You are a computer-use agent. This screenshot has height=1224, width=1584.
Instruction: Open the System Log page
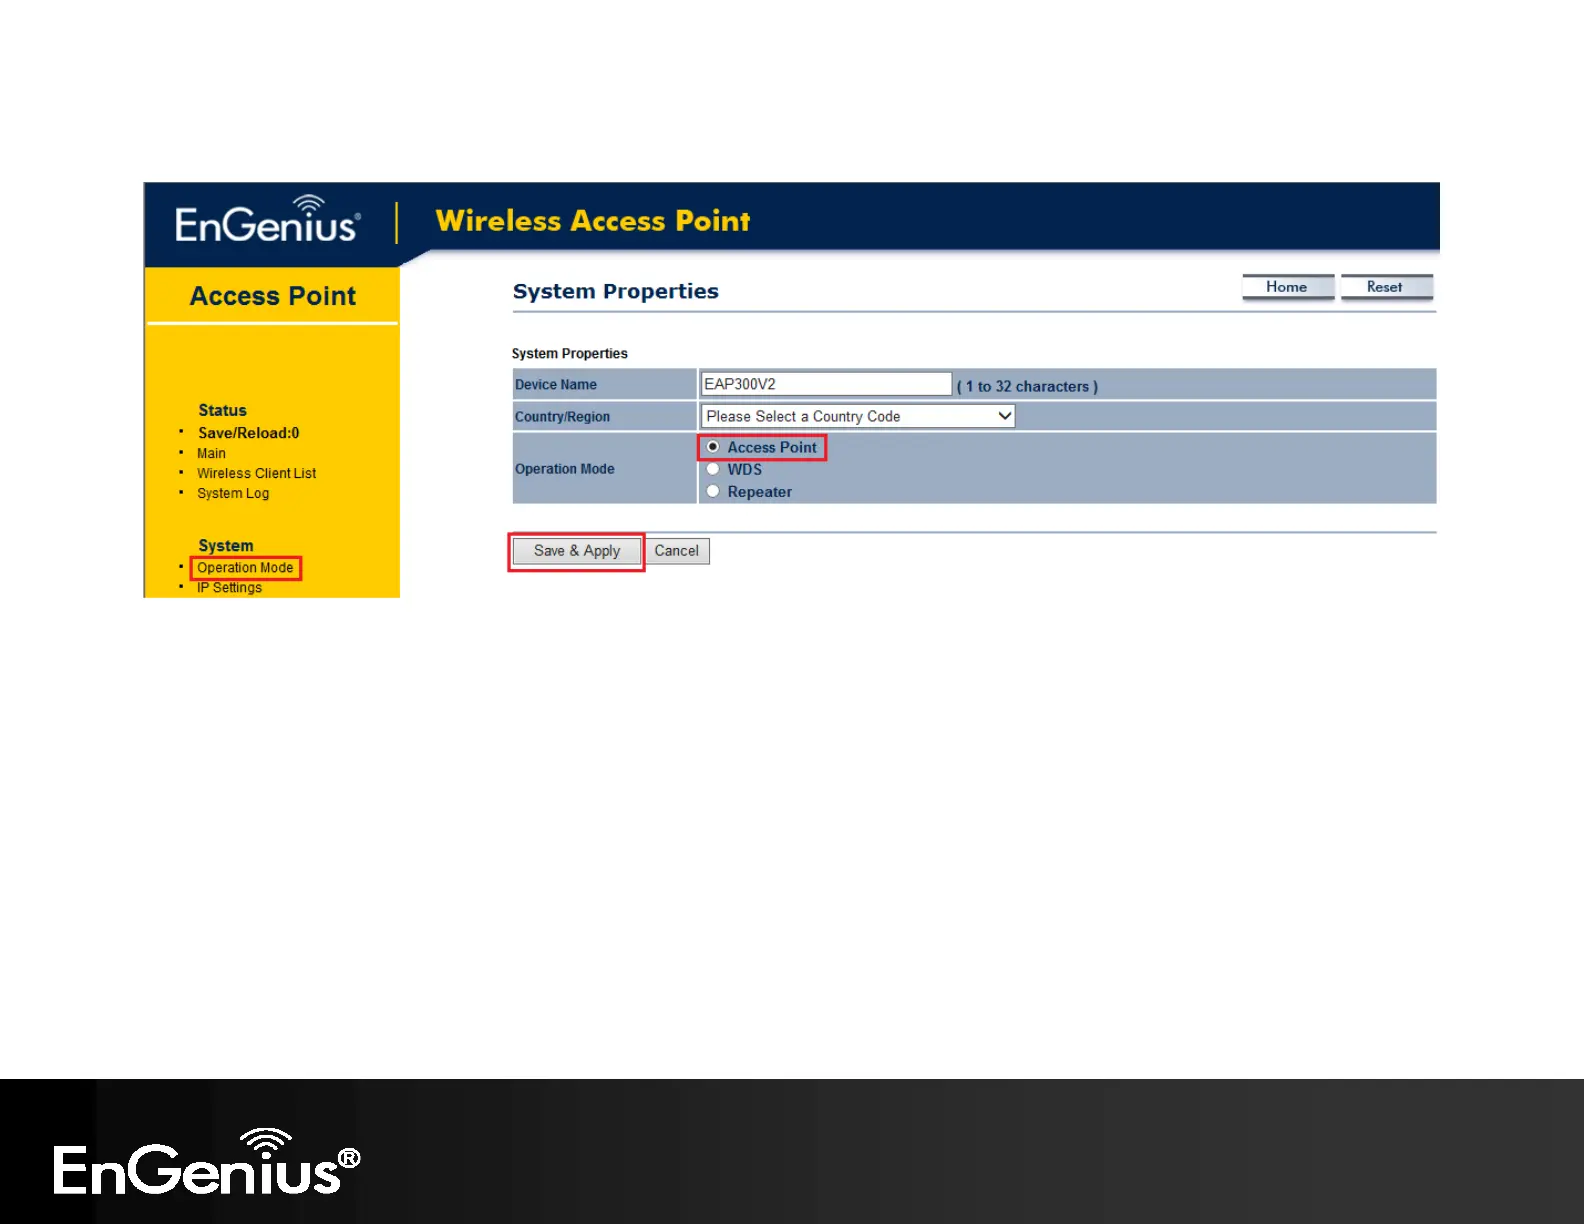click(x=233, y=494)
